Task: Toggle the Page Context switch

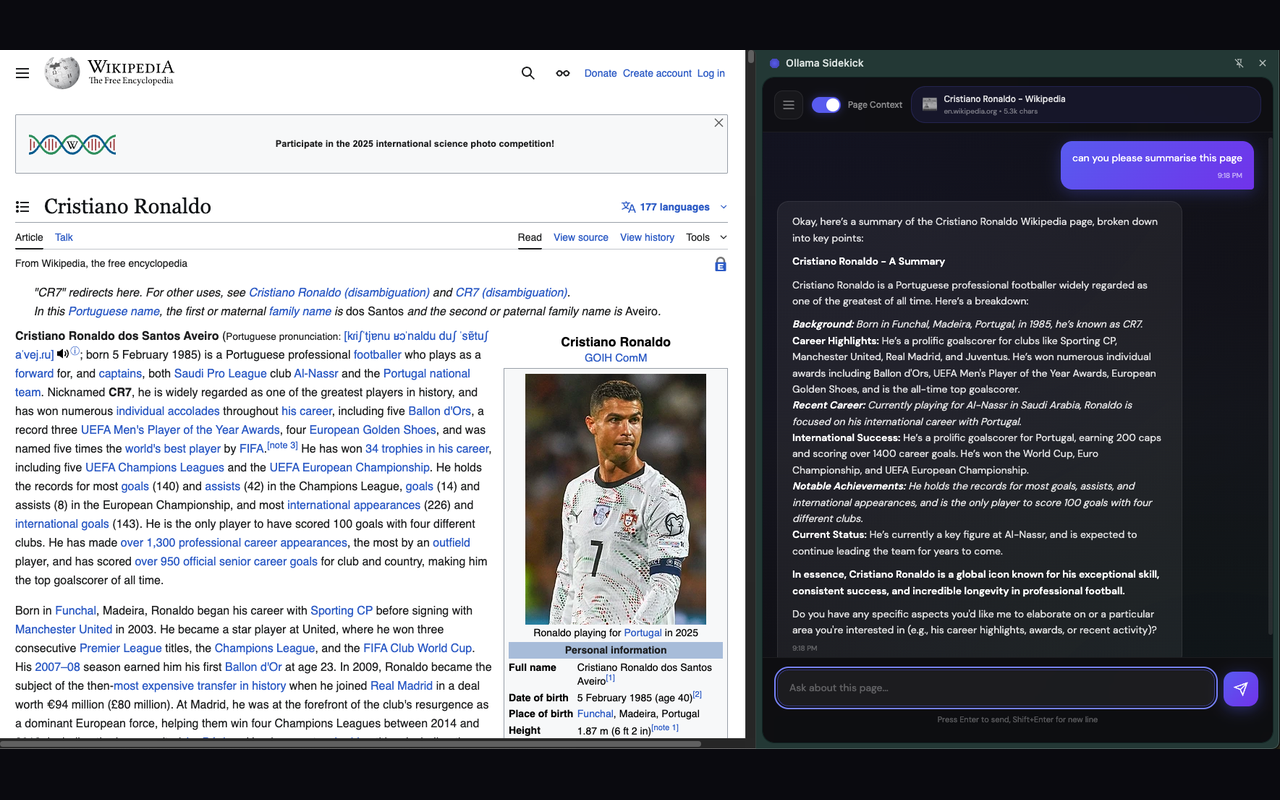Action: [x=826, y=104]
